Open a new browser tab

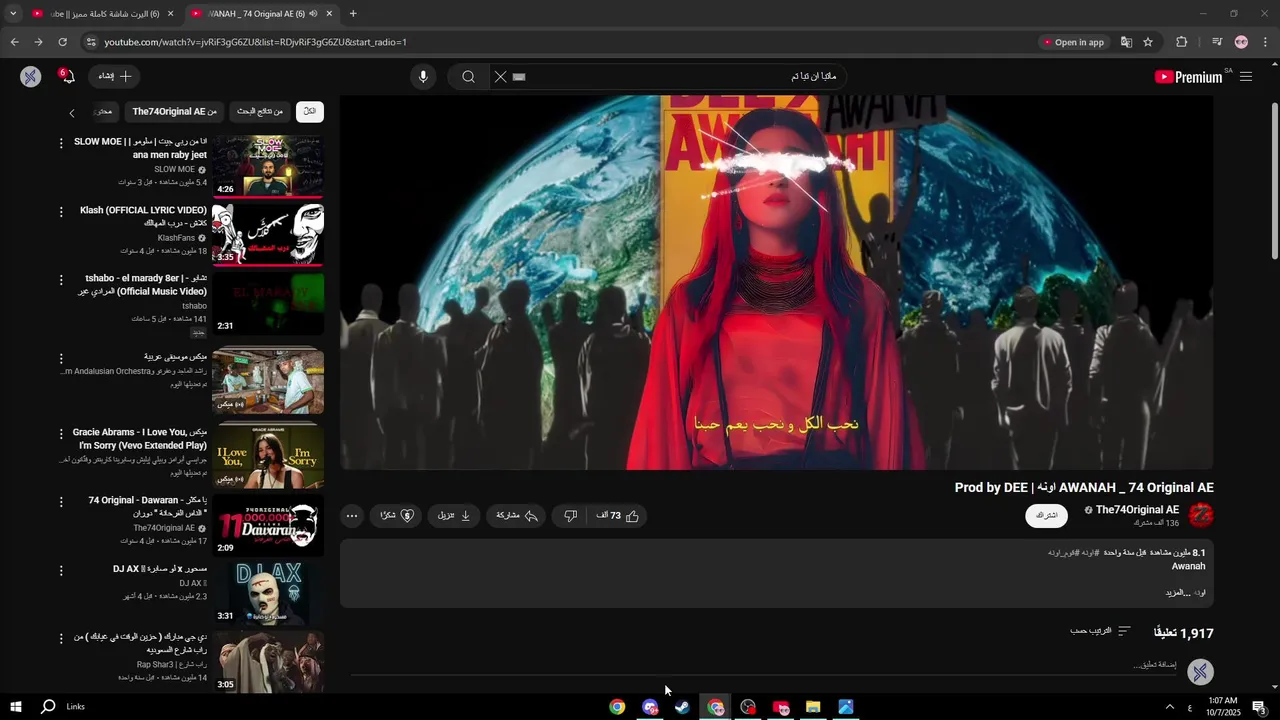click(353, 14)
